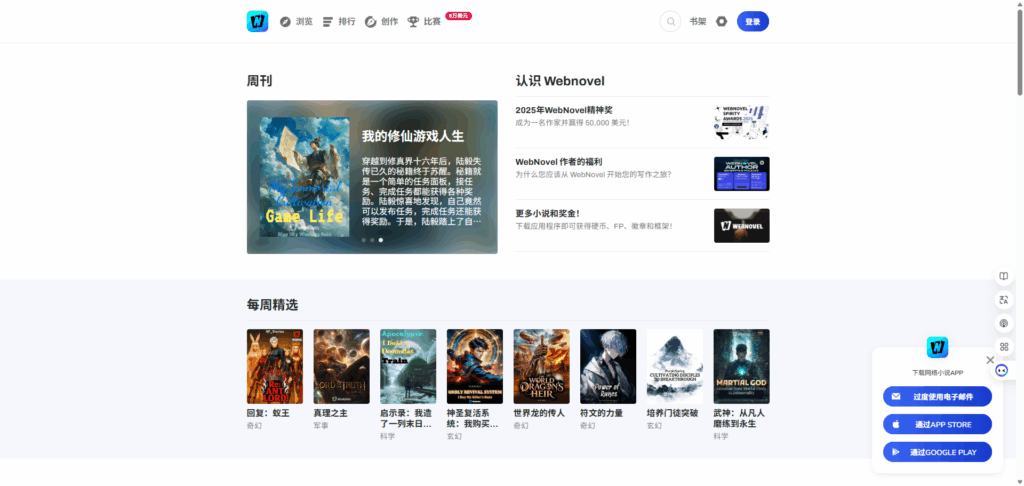
Task: Click the 符文的力量 title text
Action: point(601,413)
